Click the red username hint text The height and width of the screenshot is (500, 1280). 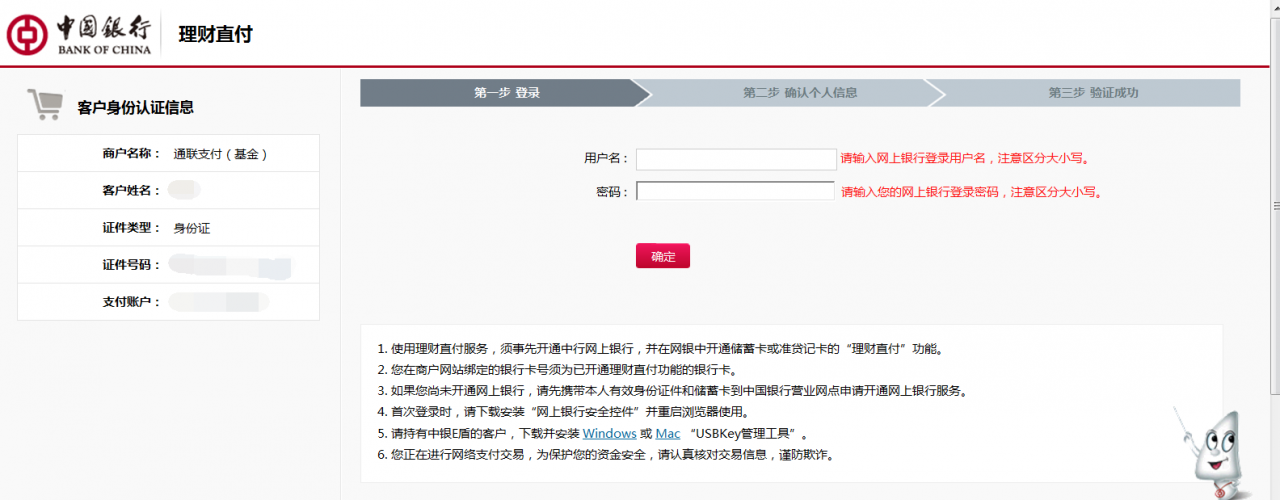point(964,159)
